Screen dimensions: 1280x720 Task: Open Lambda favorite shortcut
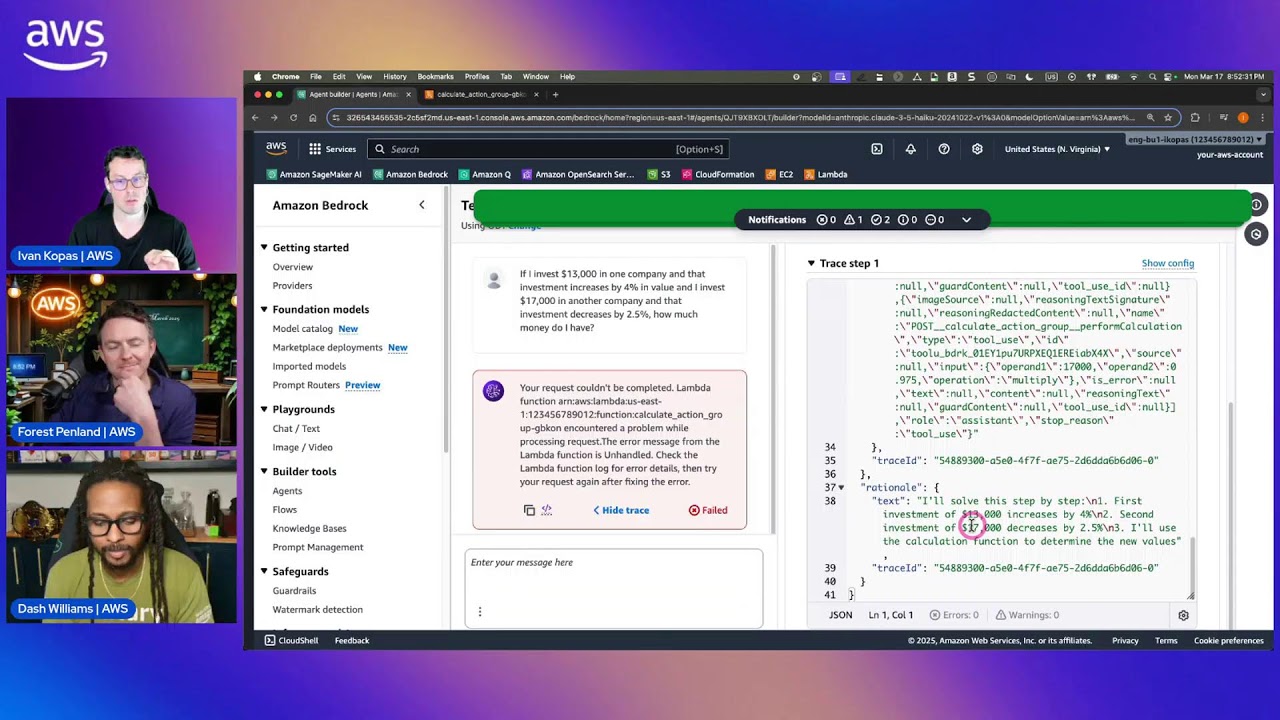(826, 174)
